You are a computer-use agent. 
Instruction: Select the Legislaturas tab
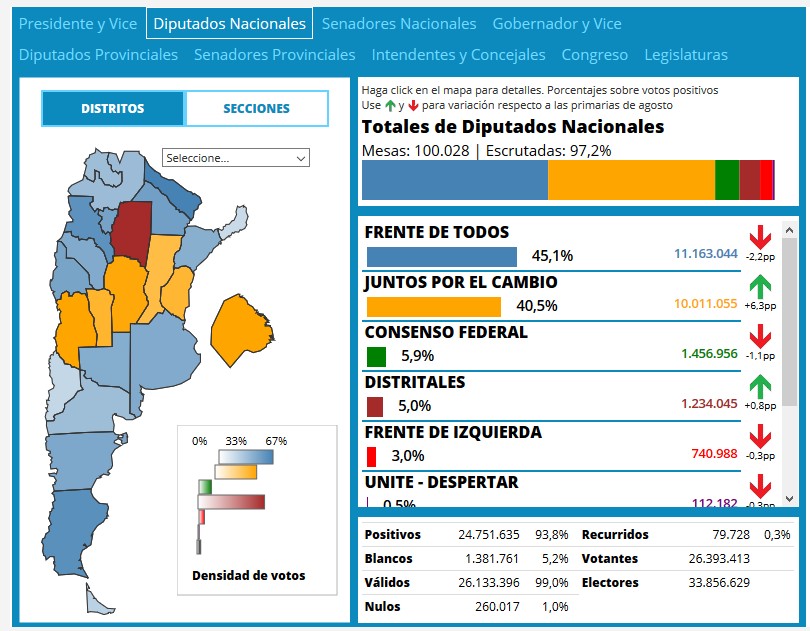point(686,55)
